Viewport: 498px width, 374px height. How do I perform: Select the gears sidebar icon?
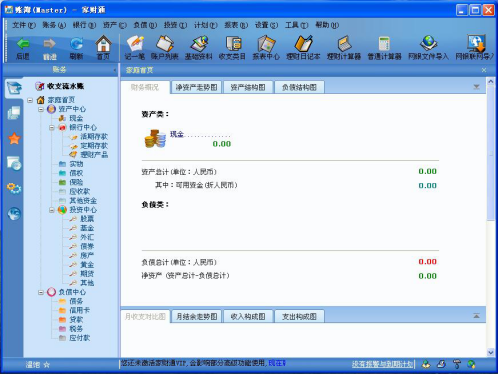point(14,188)
